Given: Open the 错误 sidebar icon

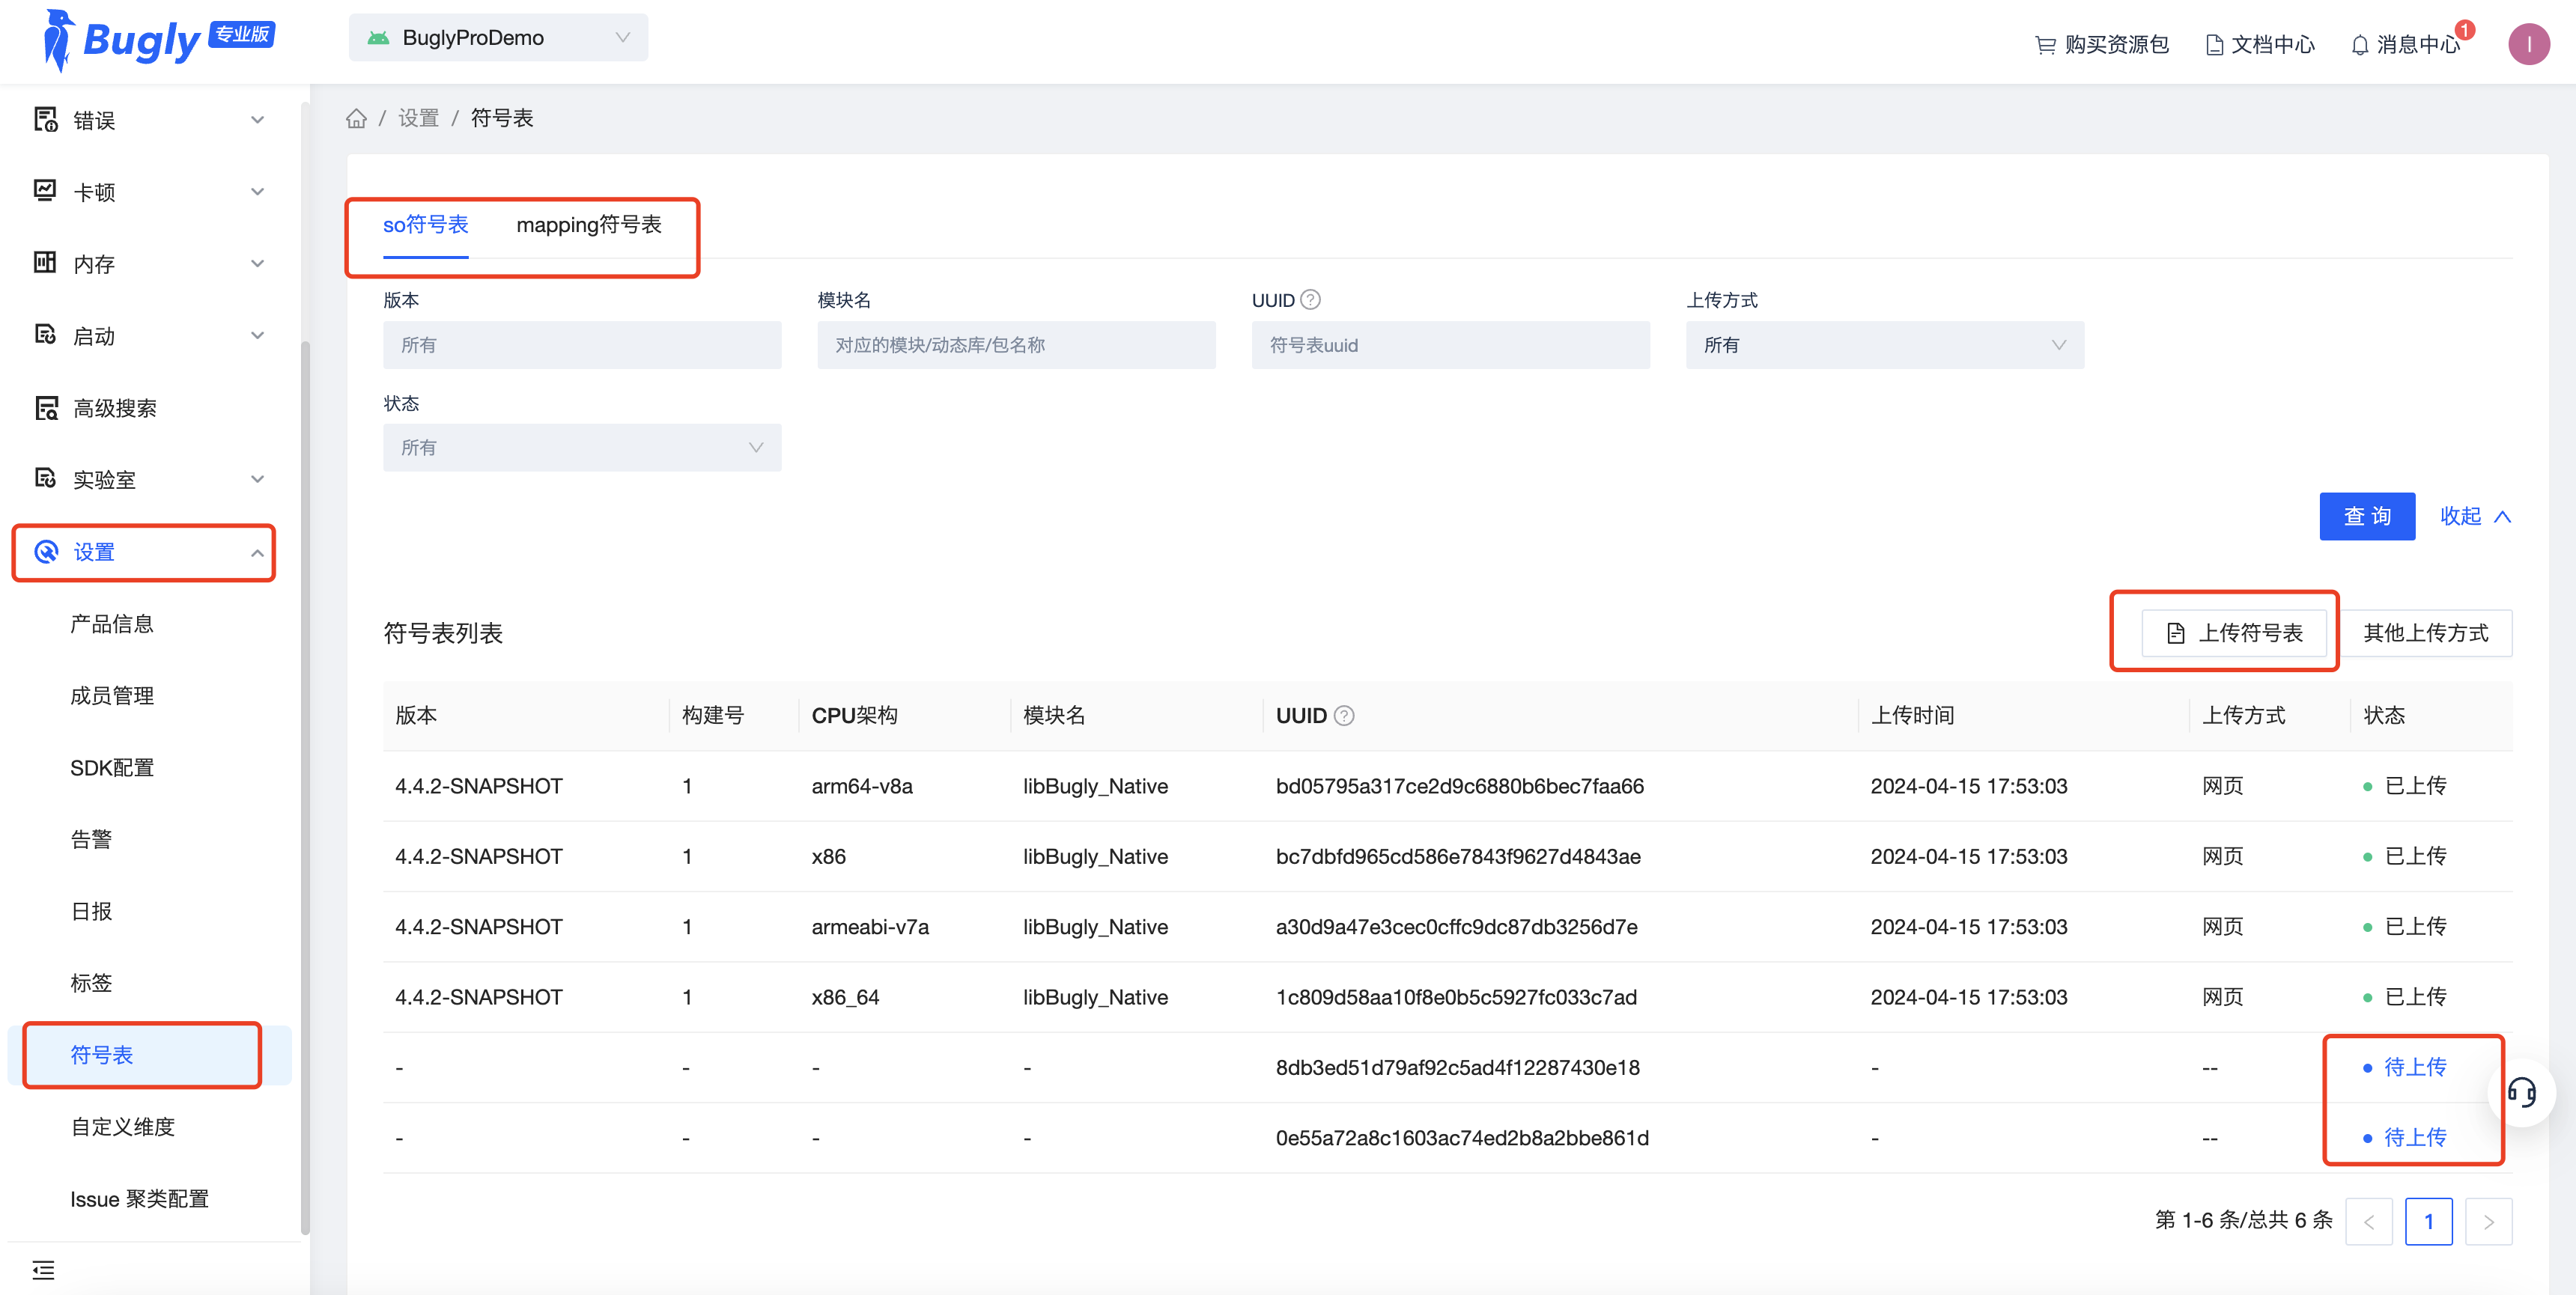Looking at the screenshot, I should point(45,120).
